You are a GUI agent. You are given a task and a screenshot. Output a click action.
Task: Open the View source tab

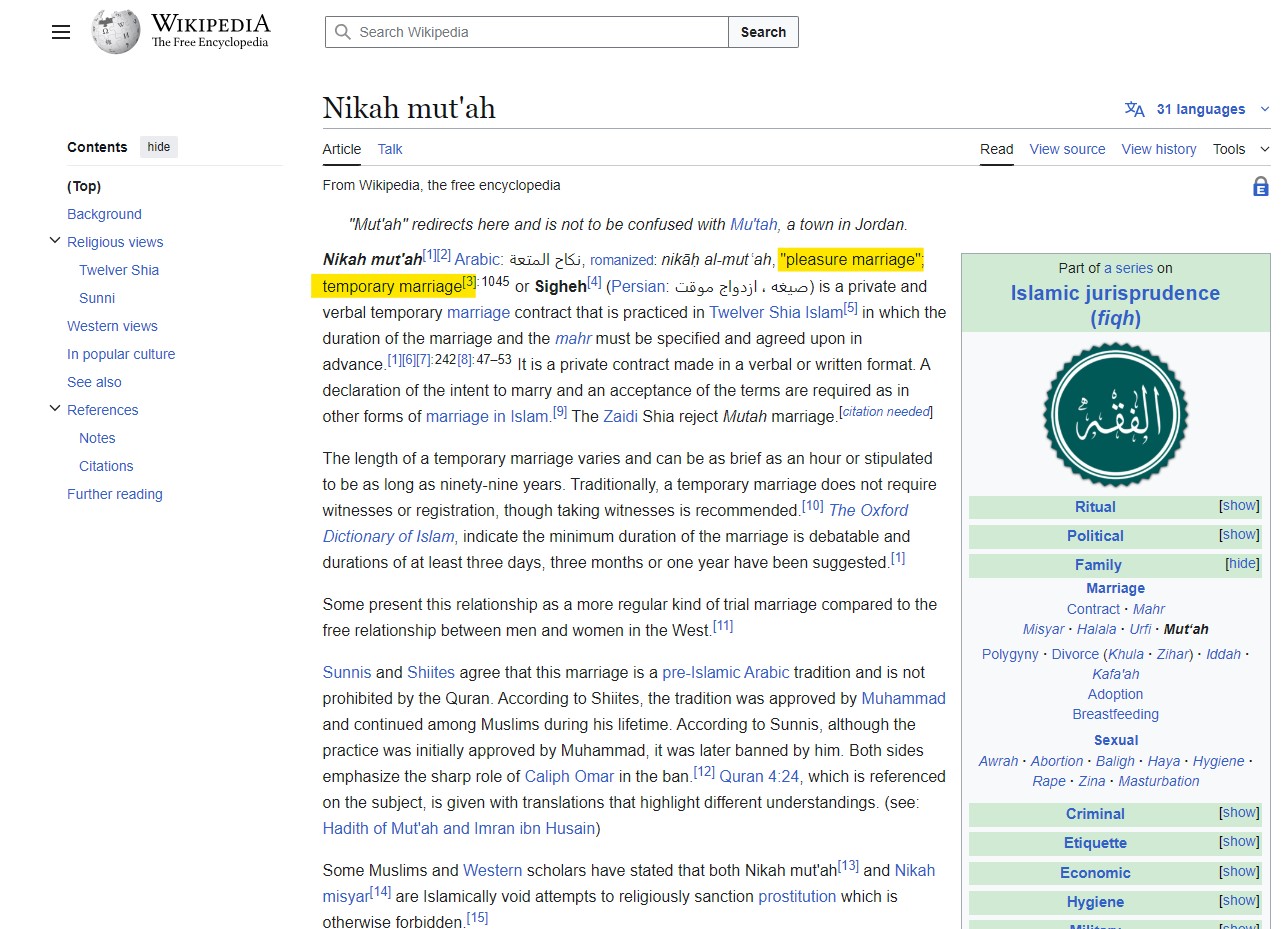point(1067,149)
